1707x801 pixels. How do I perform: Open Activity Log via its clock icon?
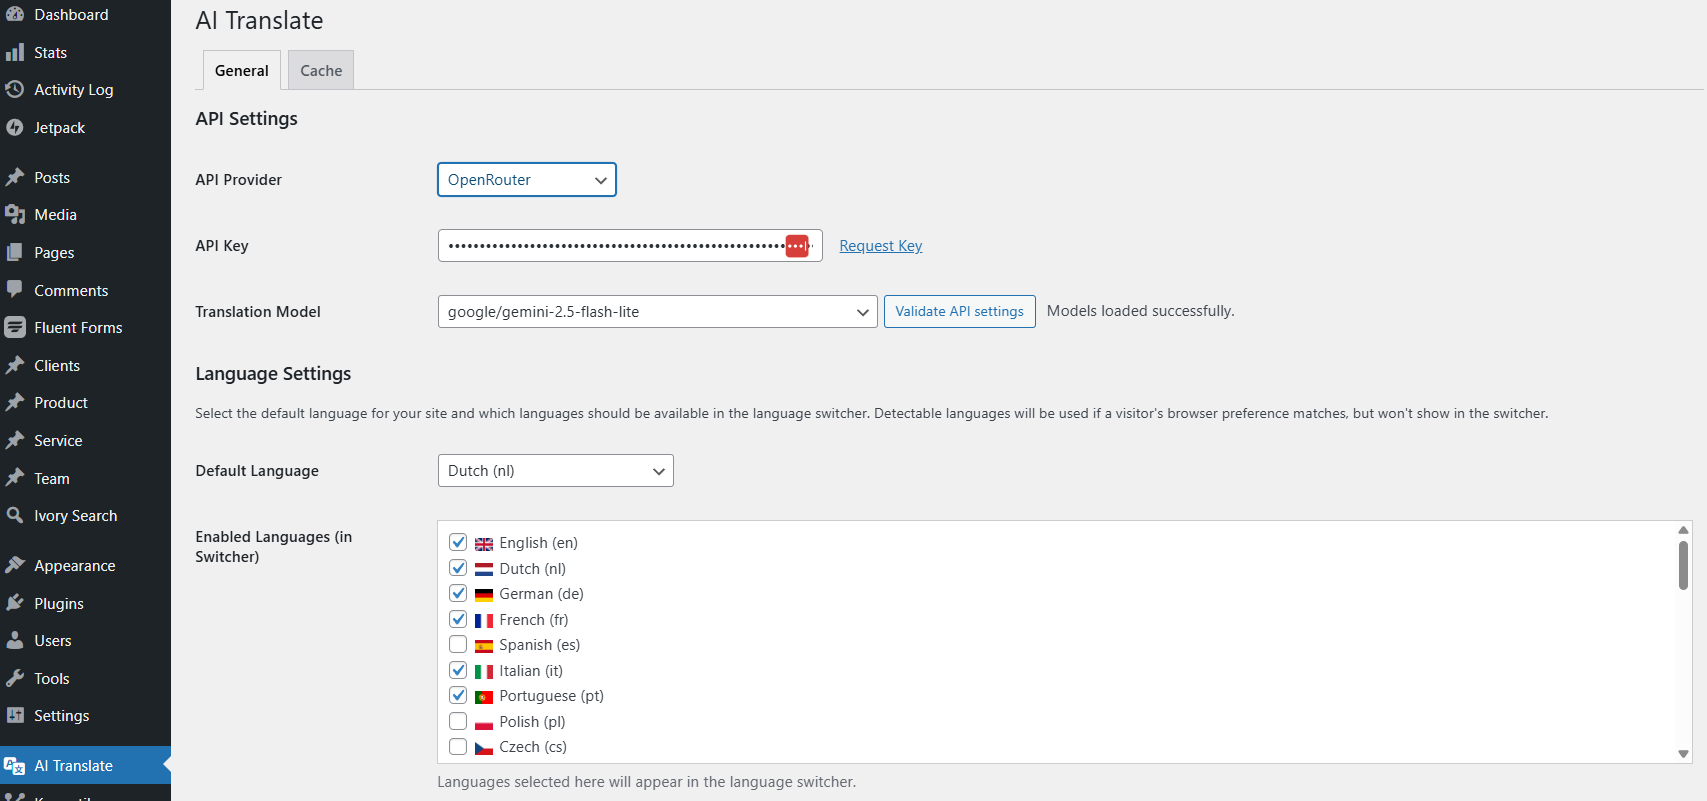pos(15,89)
